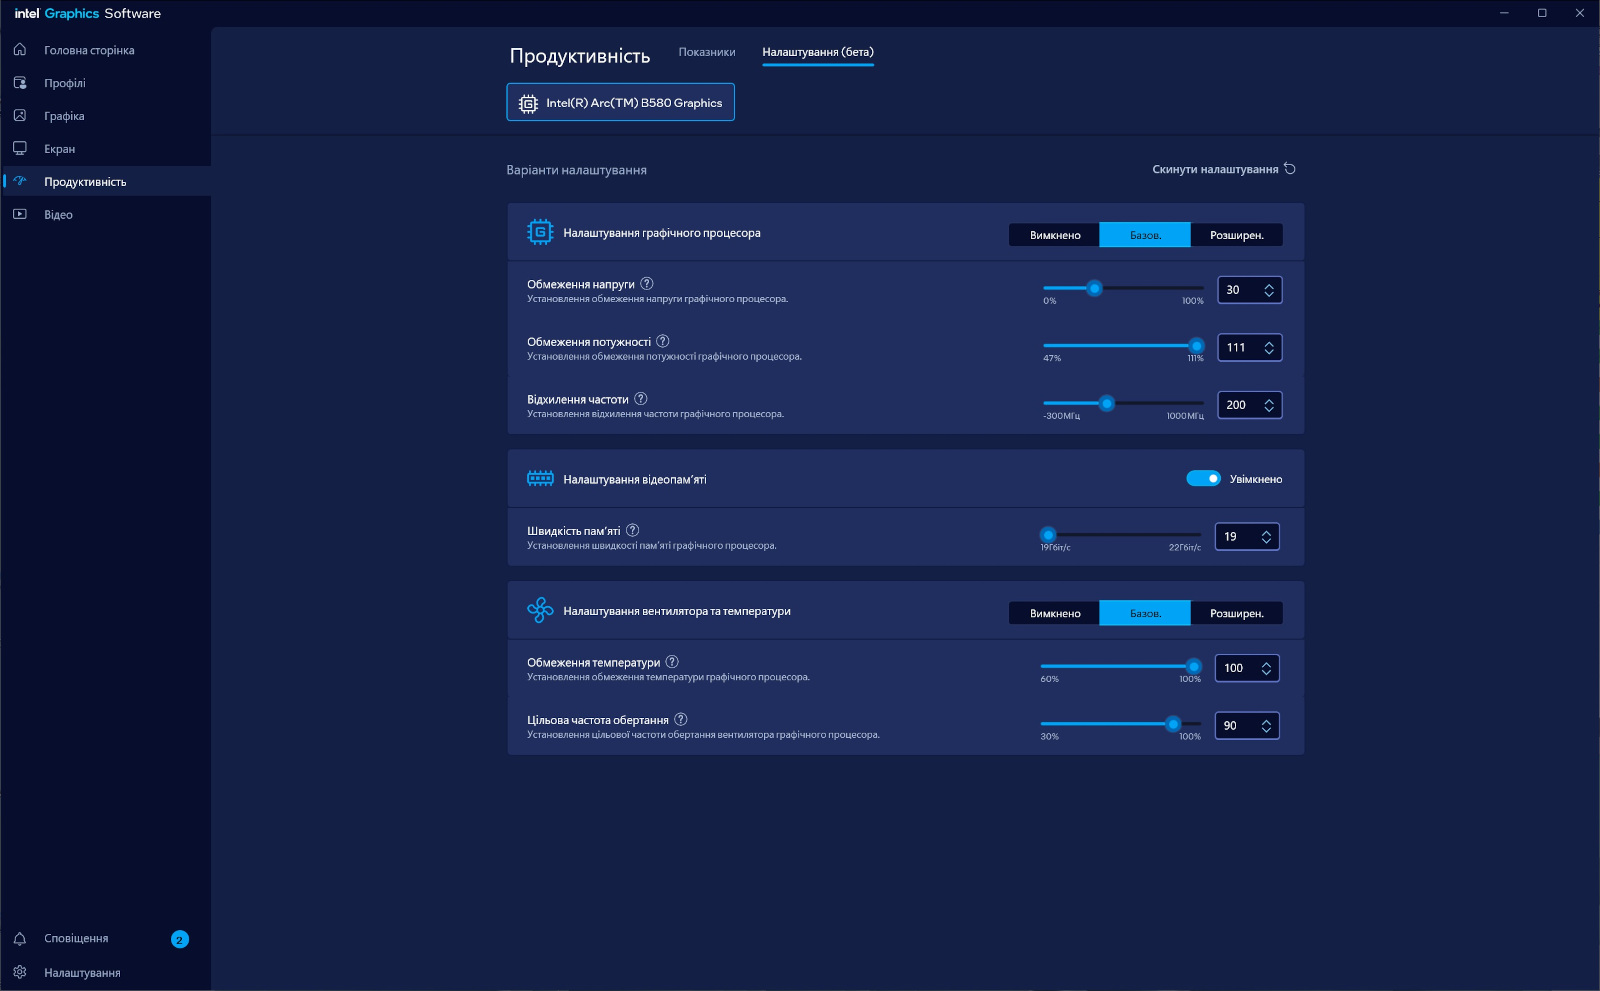Click the Intel Graphics Software logo
This screenshot has height=991, width=1600.
(88, 14)
